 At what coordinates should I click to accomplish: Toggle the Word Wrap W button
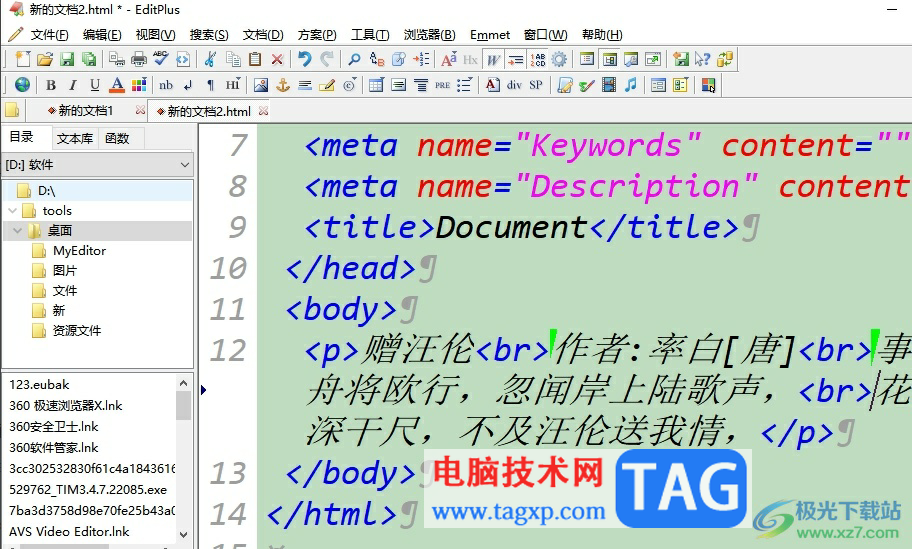point(493,59)
